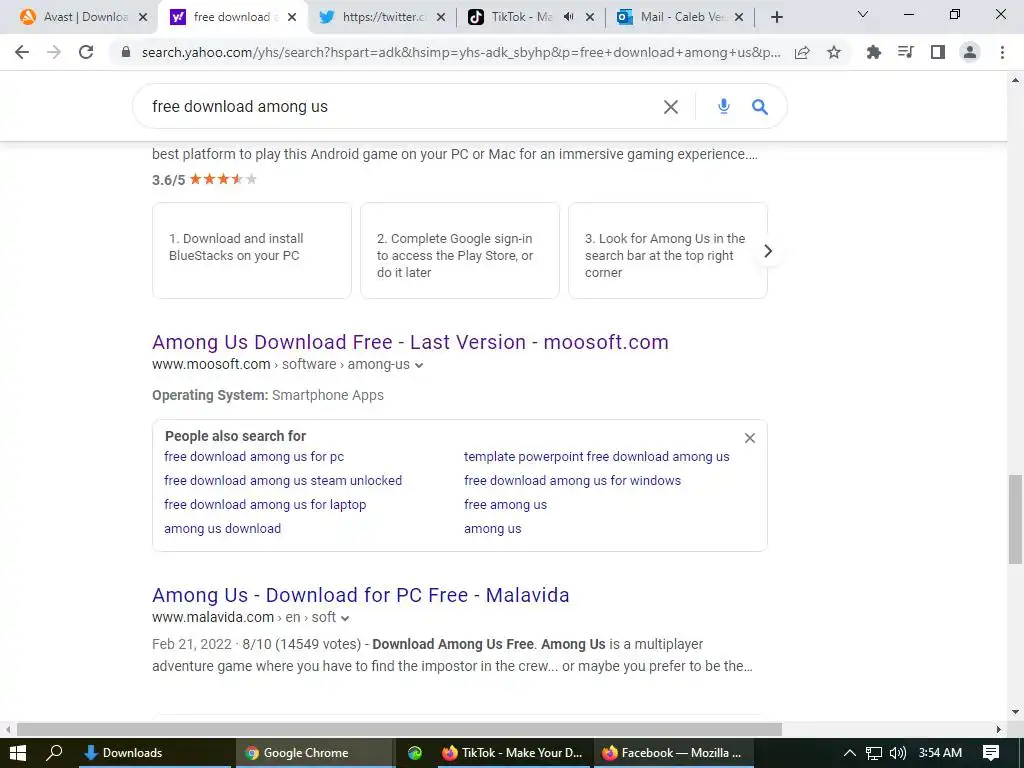Click the vertical scrollbar thumb

click(1015, 519)
